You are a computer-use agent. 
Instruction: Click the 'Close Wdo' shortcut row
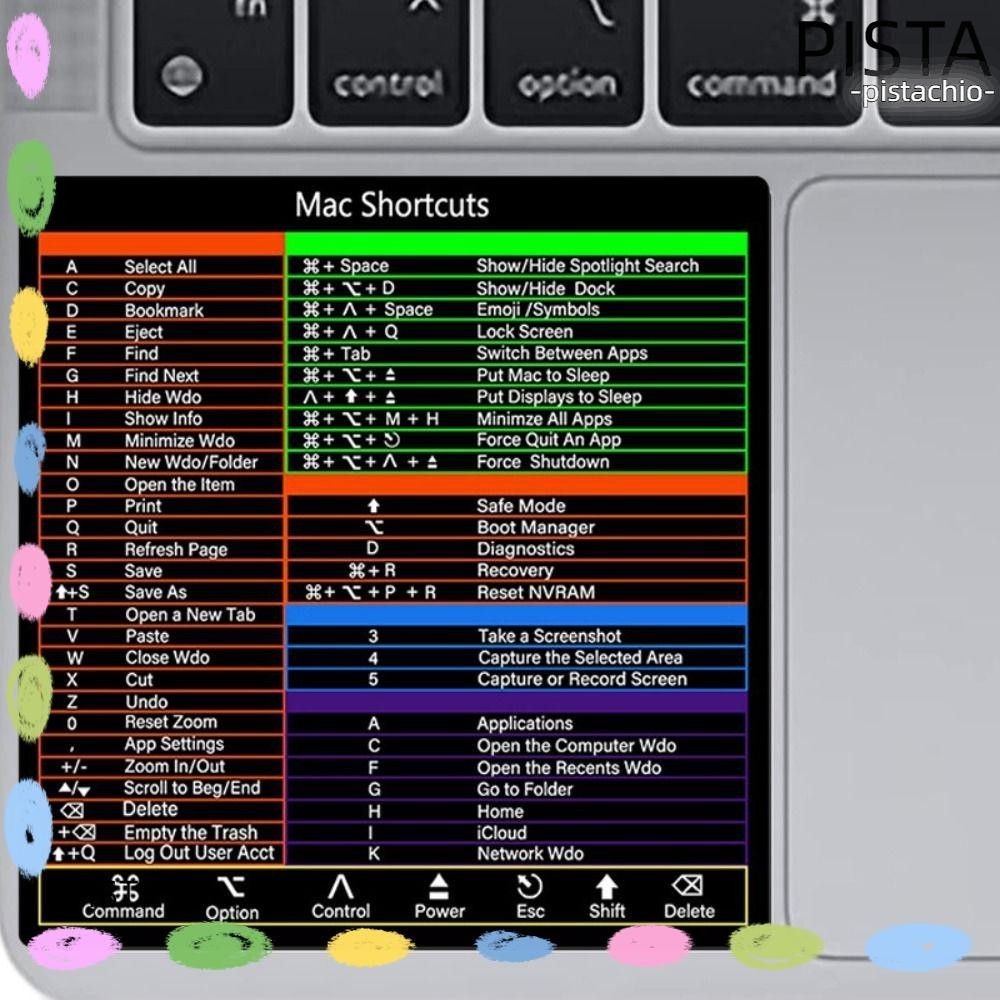click(x=162, y=658)
